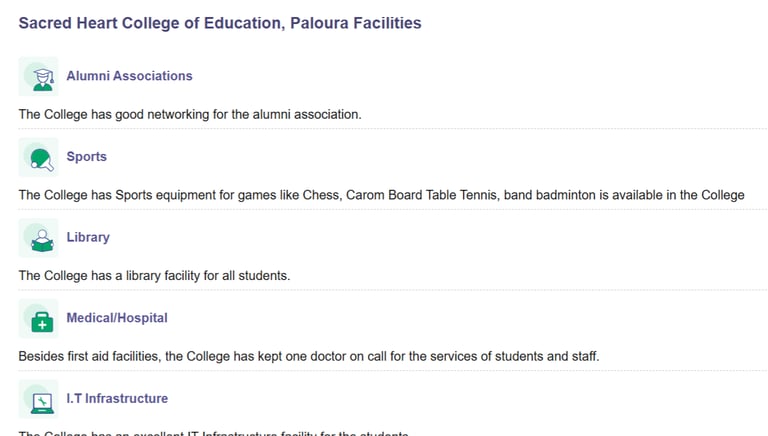Click the Library reader icon
This screenshot has height=436, width=768.
38,238
